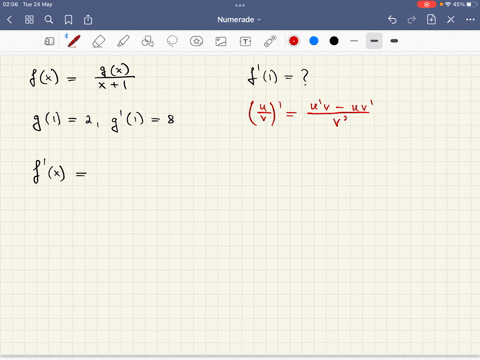Open the Shapes tool
This screenshot has height=360, width=480.
click(x=147, y=41)
